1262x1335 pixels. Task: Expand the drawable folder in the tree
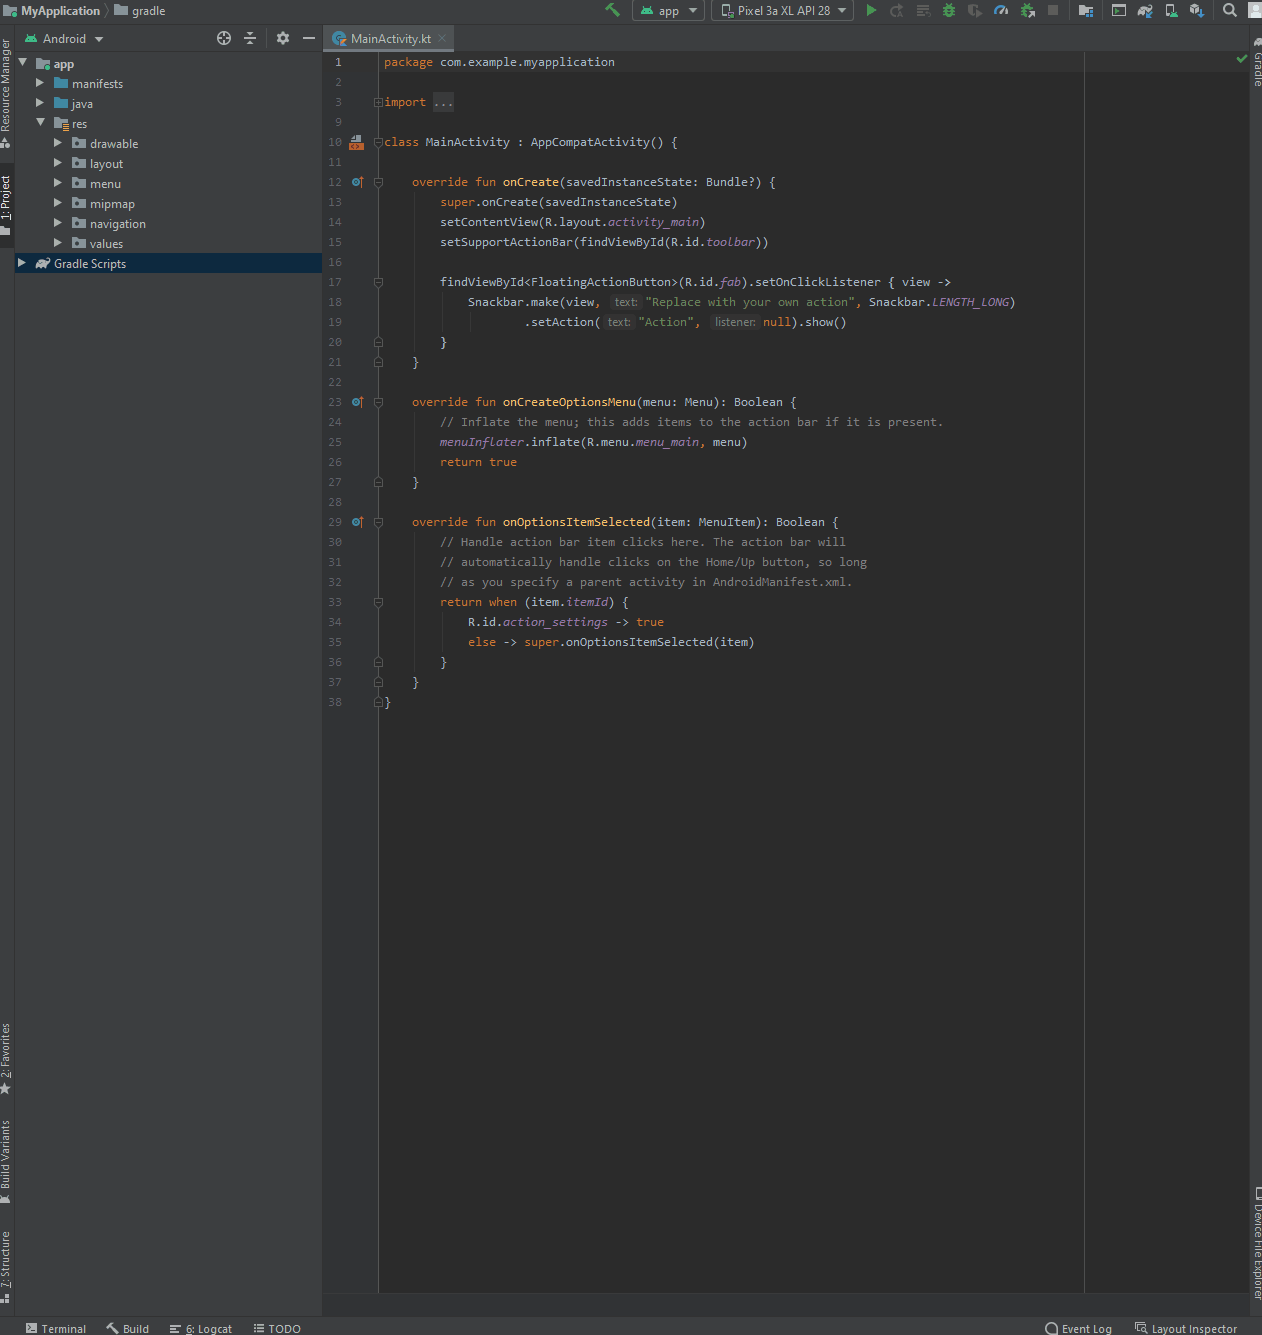coord(58,143)
